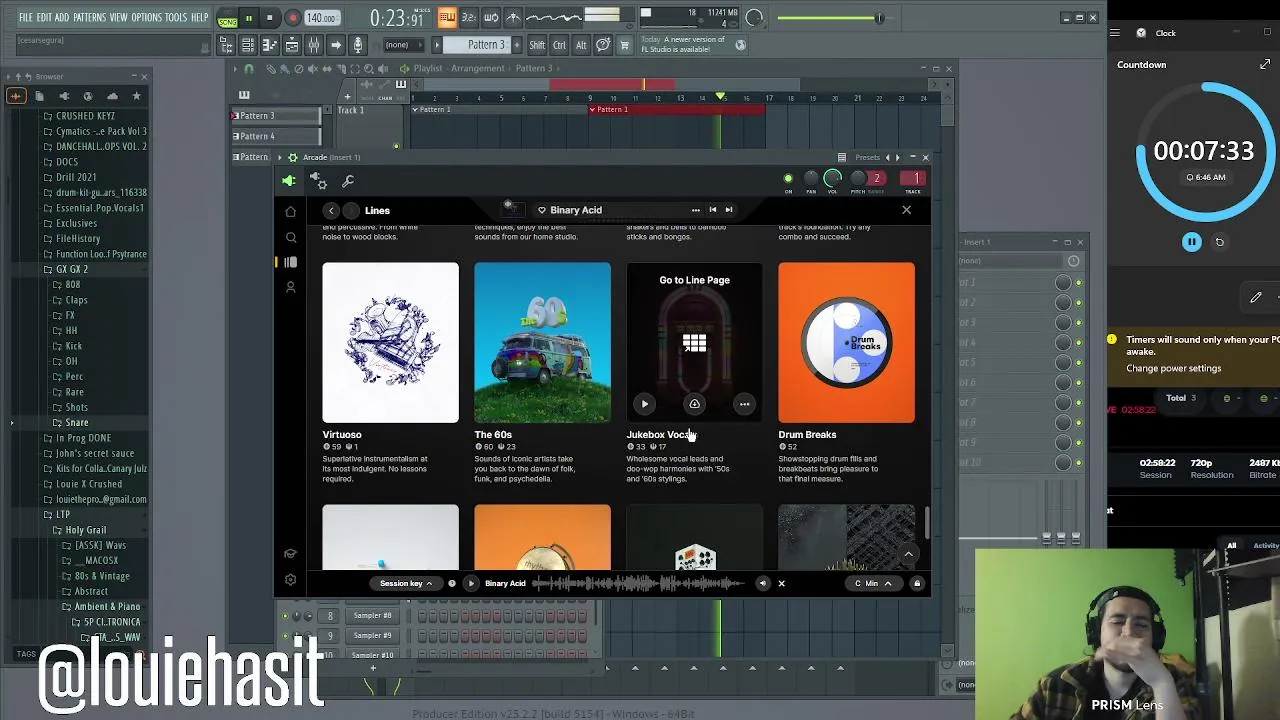Dismiss the Binary Acid preview bar
Screen dimensions: 1280x720
click(x=781, y=583)
